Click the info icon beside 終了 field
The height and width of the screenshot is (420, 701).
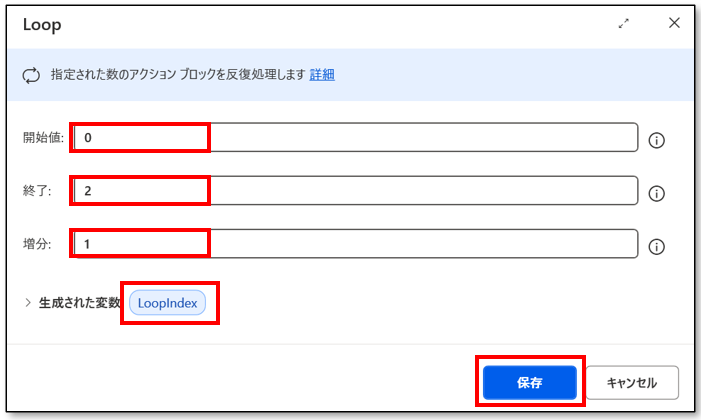tap(657, 193)
